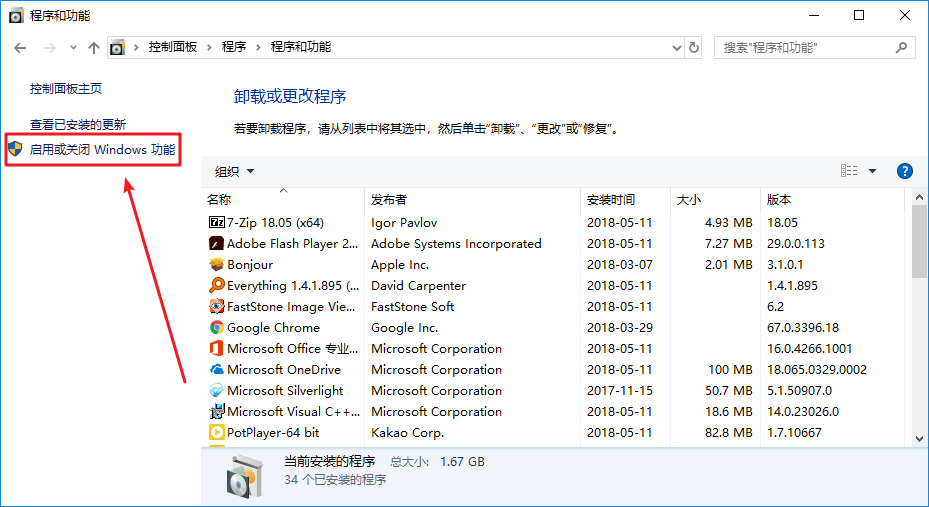Click the scrollbar up arrow
This screenshot has height=507, width=929.
coord(919,197)
